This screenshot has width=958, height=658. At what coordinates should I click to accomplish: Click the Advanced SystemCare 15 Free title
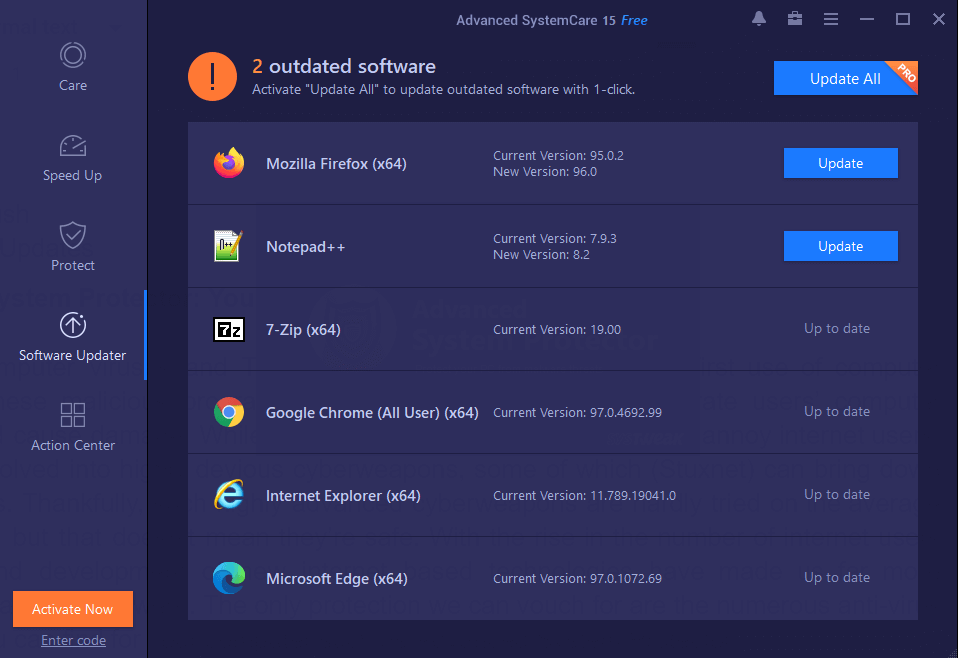[552, 20]
